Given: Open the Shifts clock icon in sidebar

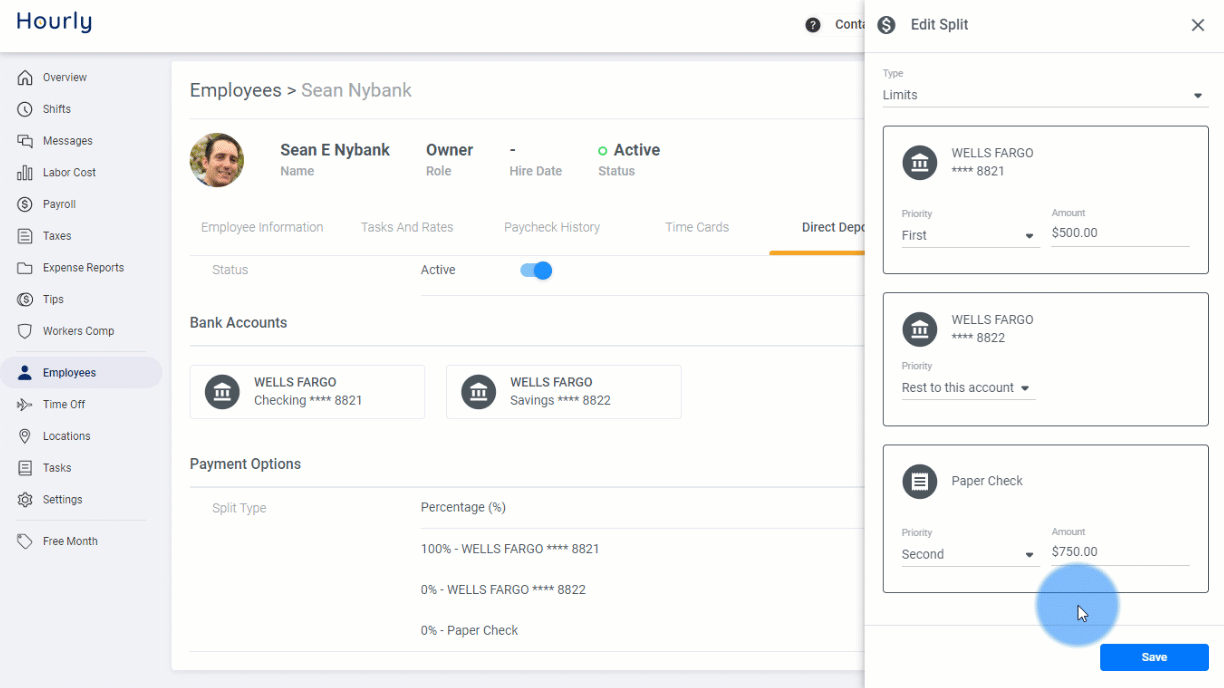Looking at the screenshot, I should (25, 109).
